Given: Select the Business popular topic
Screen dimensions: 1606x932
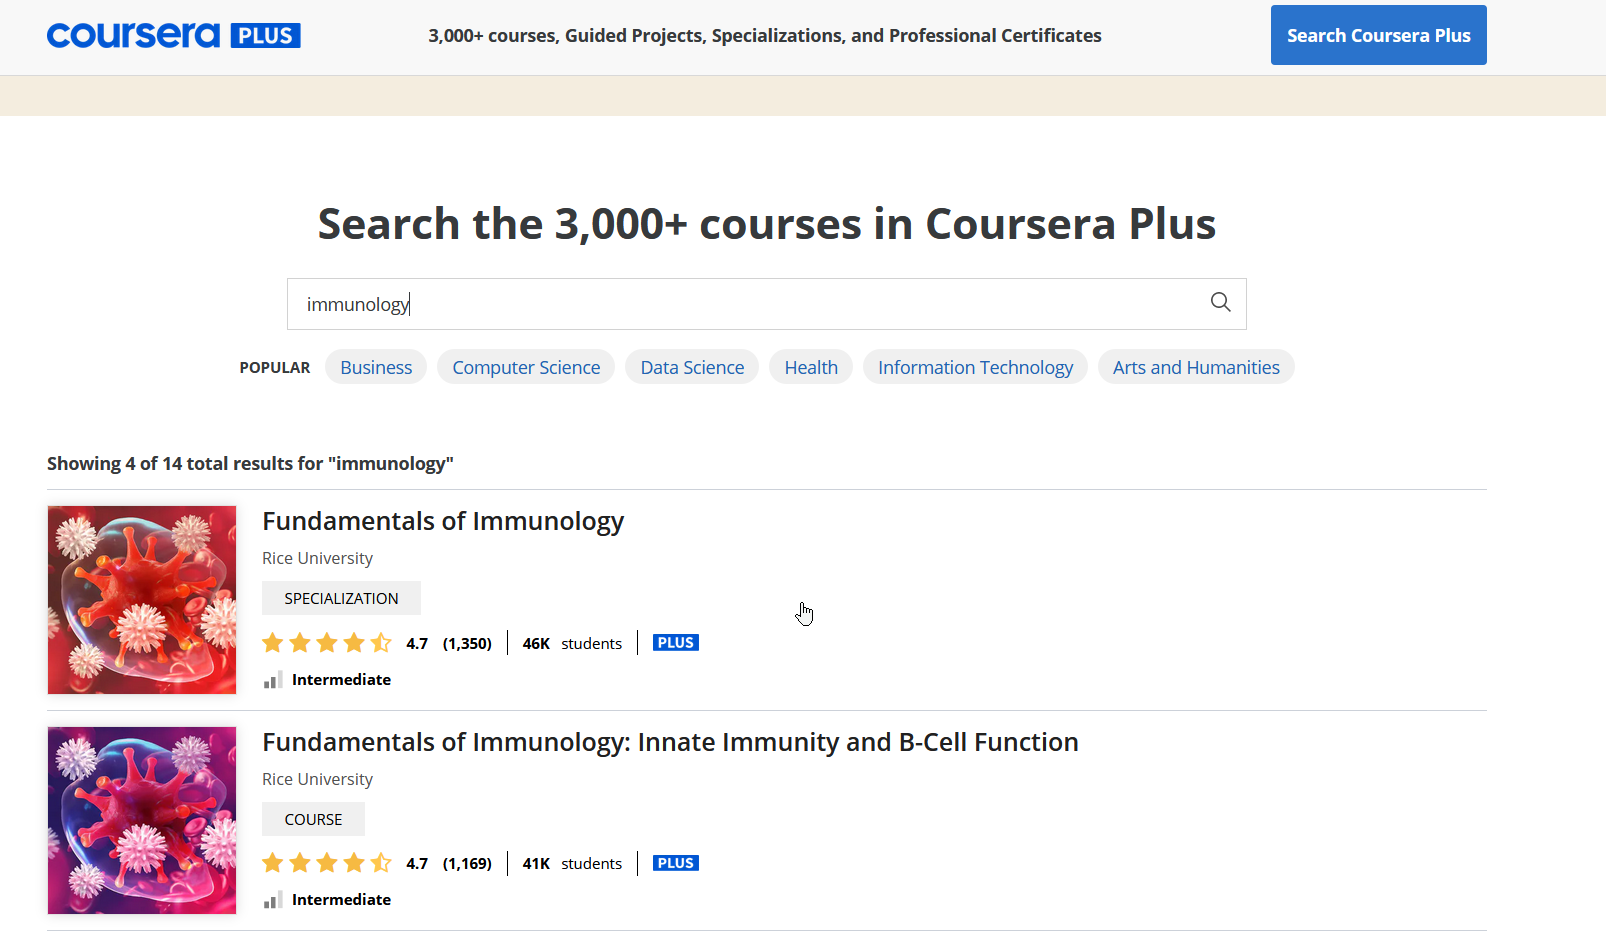Looking at the screenshot, I should coord(376,367).
